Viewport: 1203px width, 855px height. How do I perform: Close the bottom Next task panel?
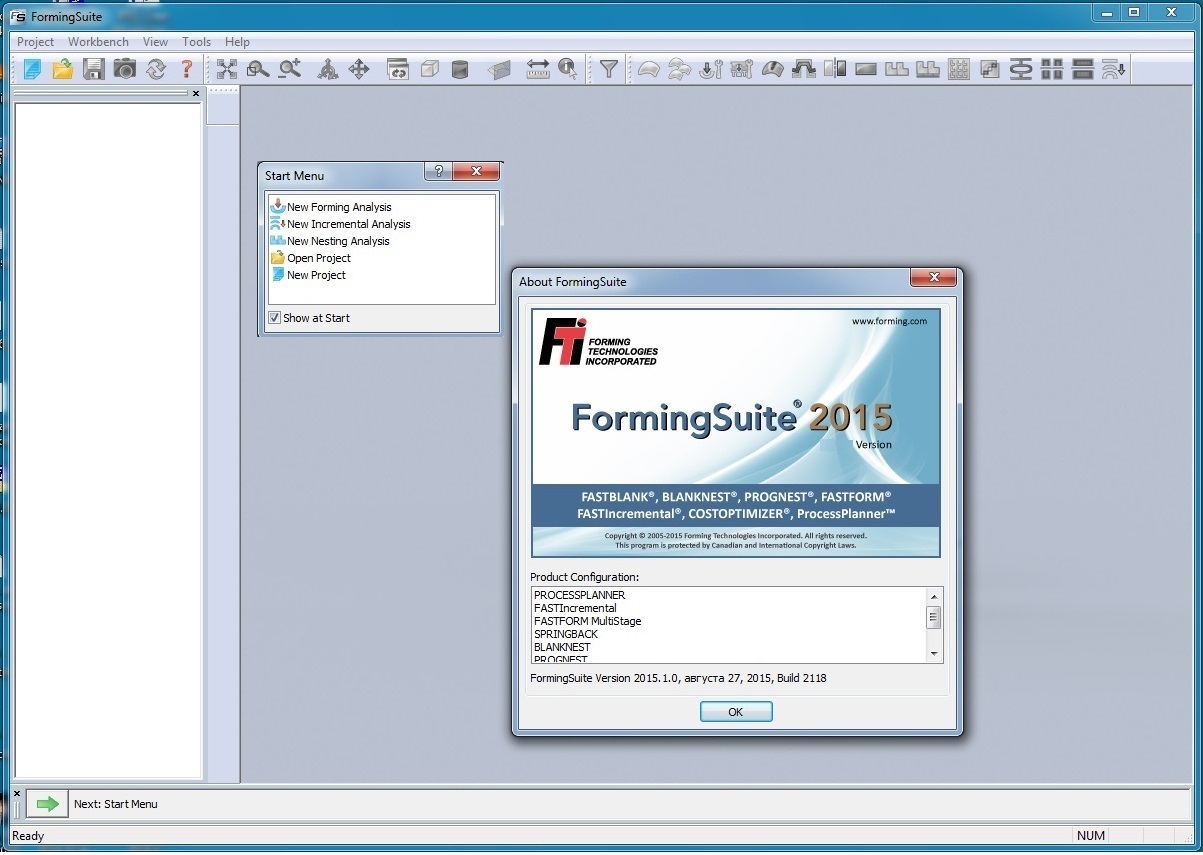tap(17, 793)
